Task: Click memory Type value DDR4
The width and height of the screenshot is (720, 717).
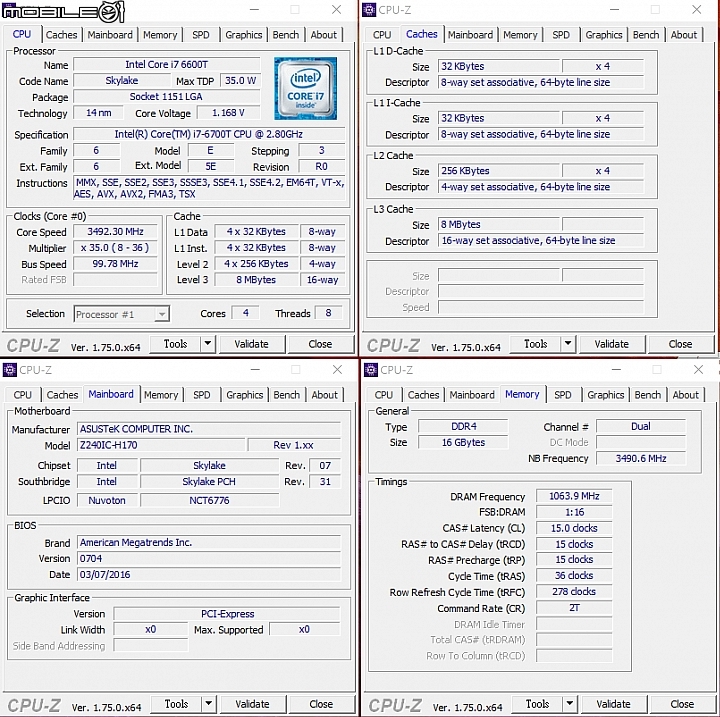Action: coord(463,426)
